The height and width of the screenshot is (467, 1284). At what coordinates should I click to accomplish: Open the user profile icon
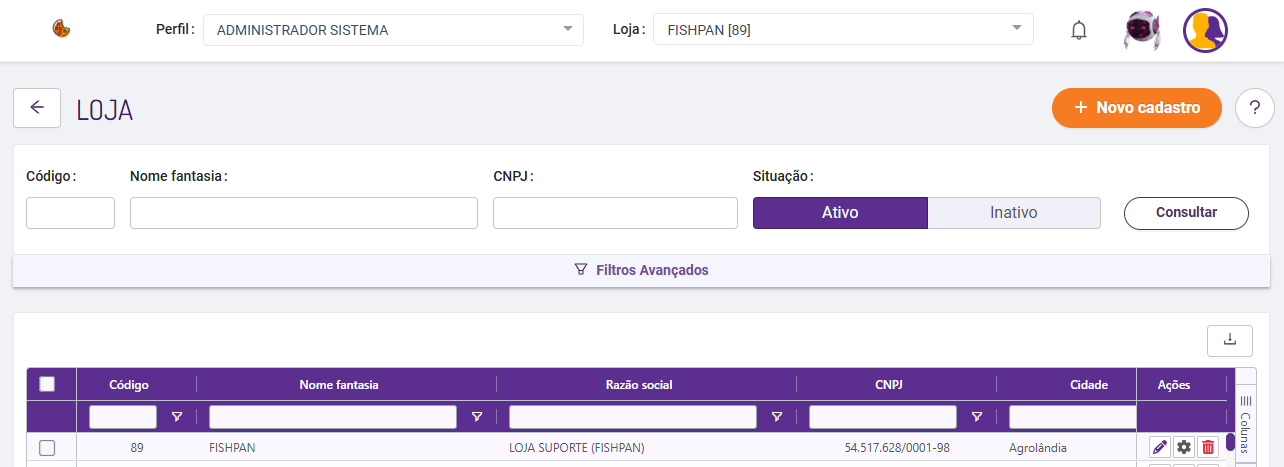click(x=1205, y=30)
